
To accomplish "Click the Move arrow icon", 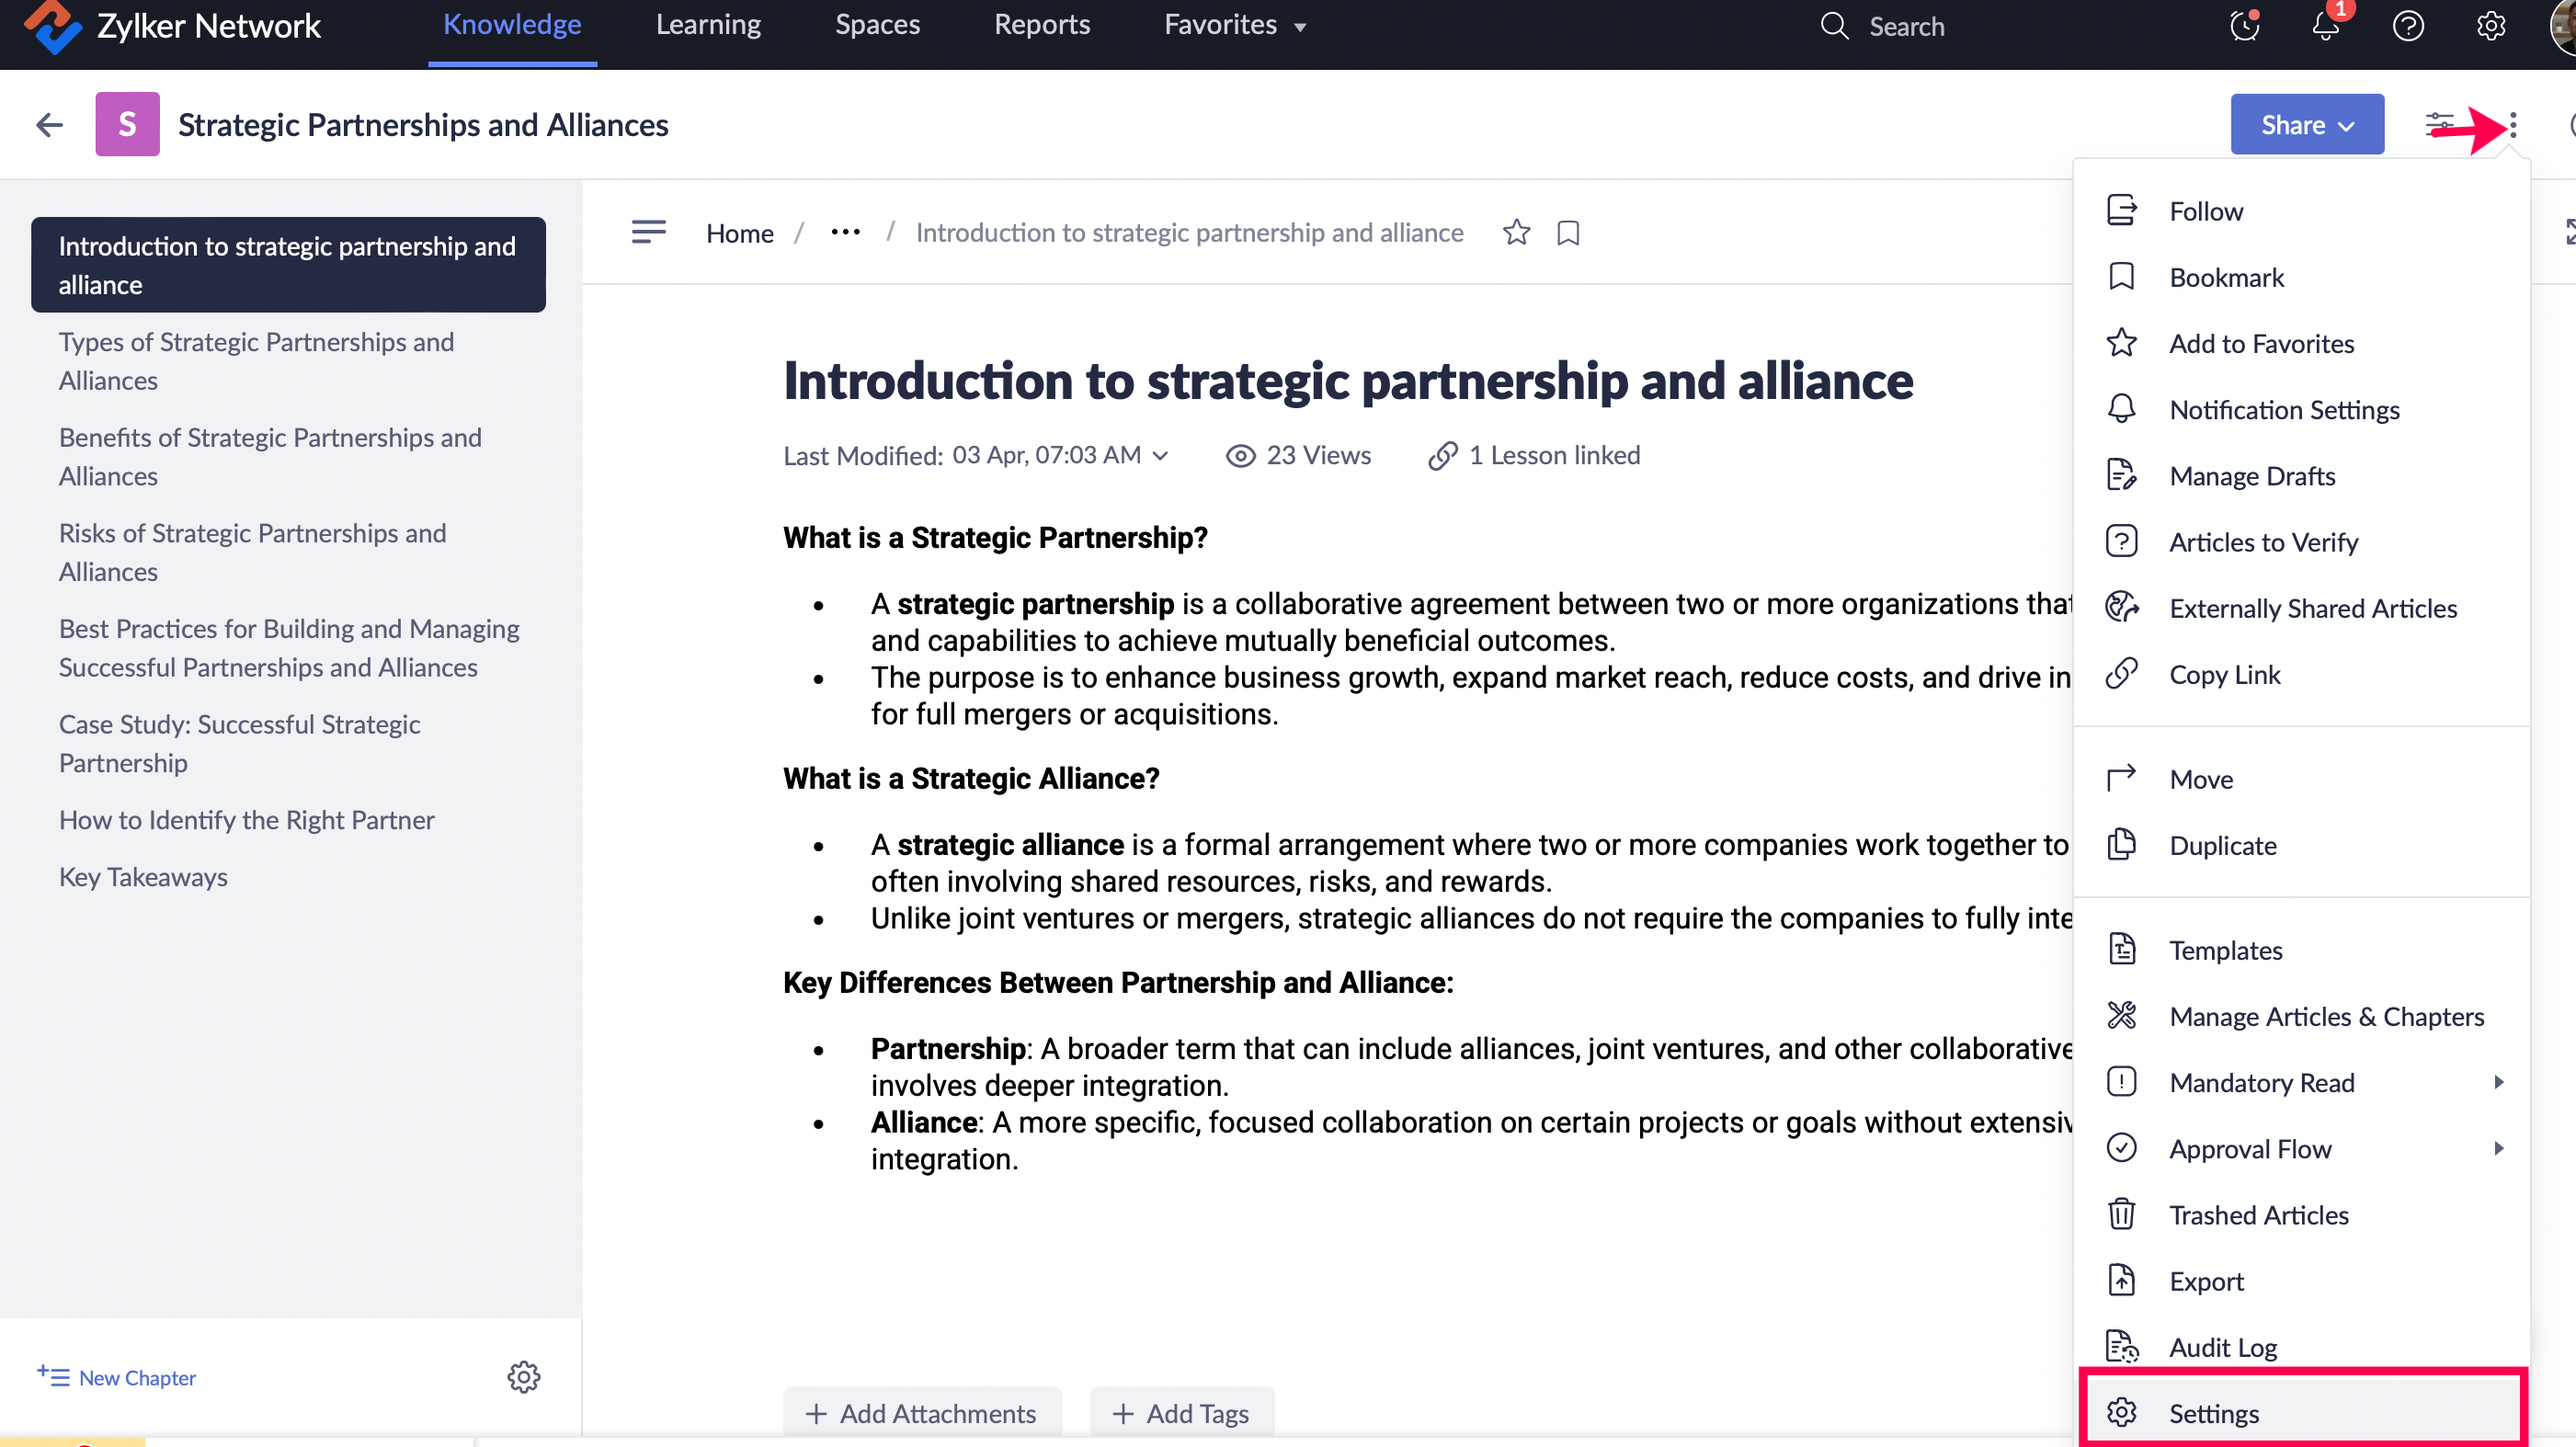I will 2121,779.
